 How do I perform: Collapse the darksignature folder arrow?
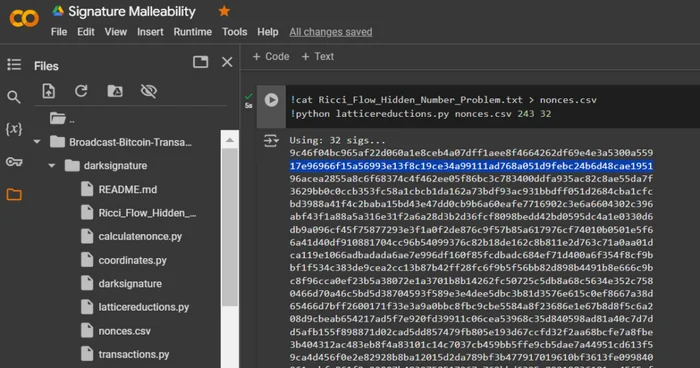52,166
